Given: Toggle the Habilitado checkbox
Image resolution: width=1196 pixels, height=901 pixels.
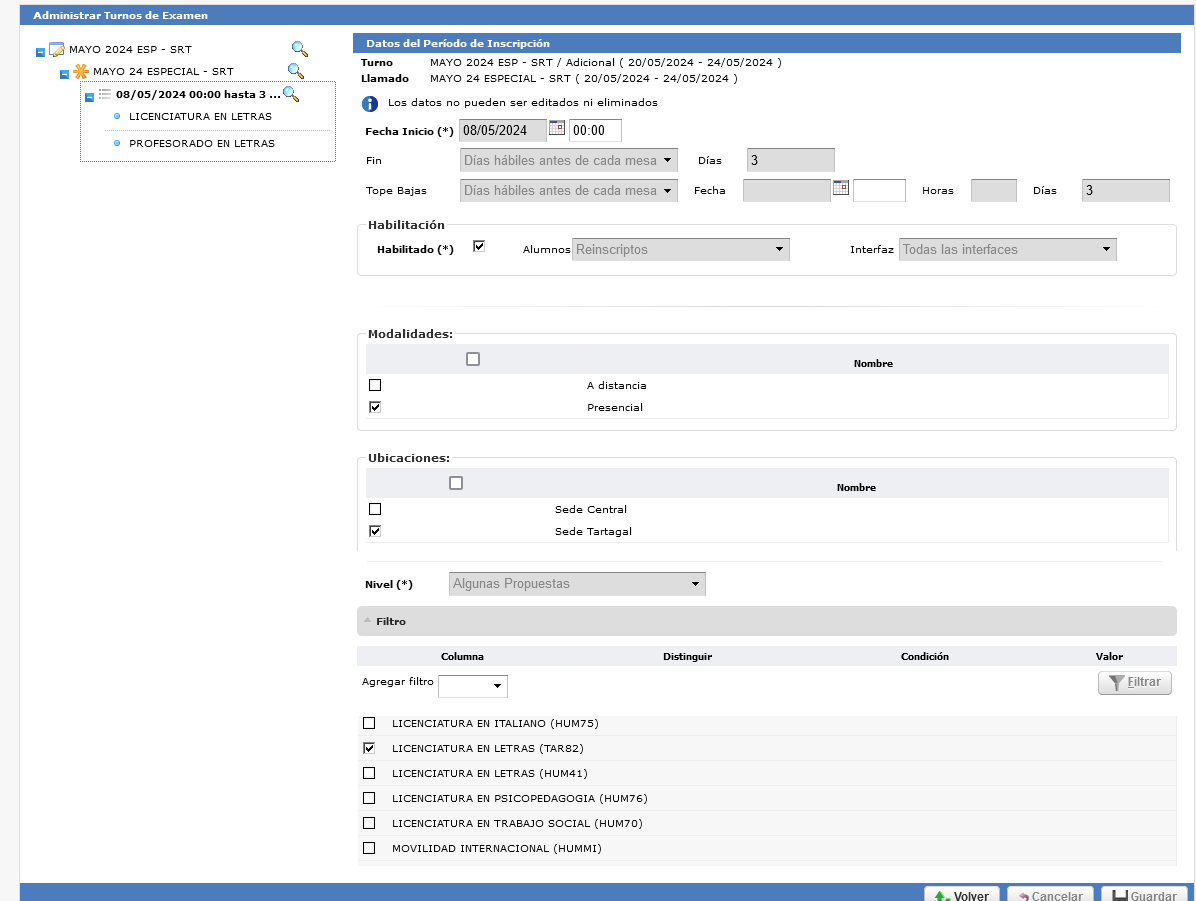Looking at the screenshot, I should coord(479,247).
